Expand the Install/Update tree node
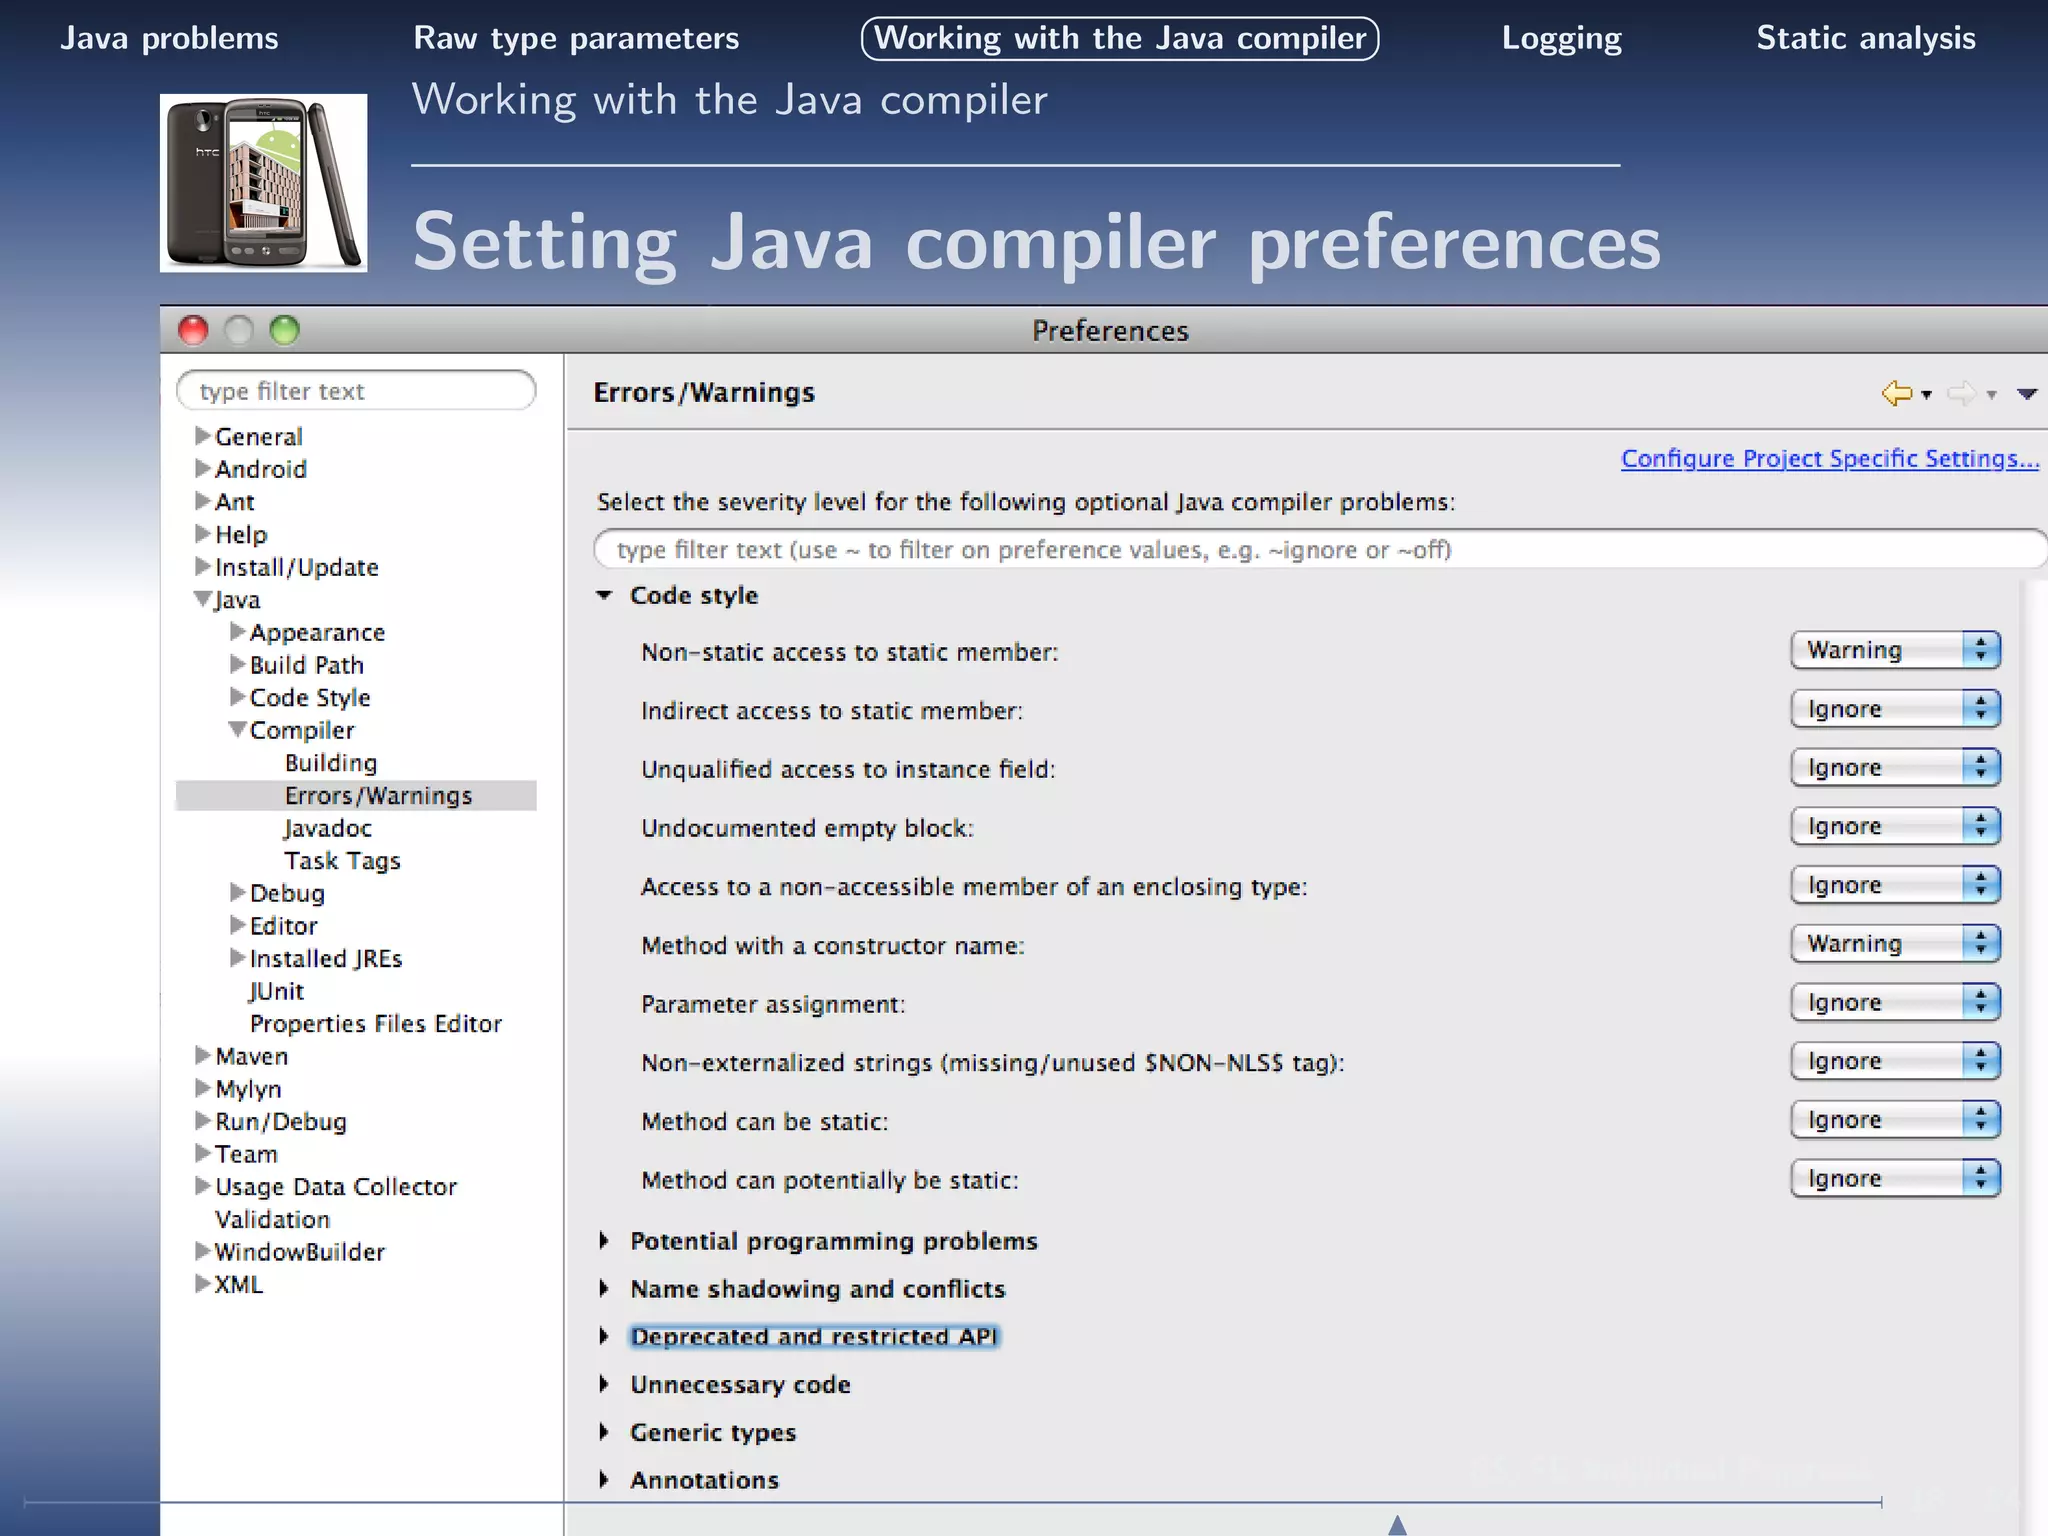Screen dimensions: 2048x1536 tap(203, 566)
